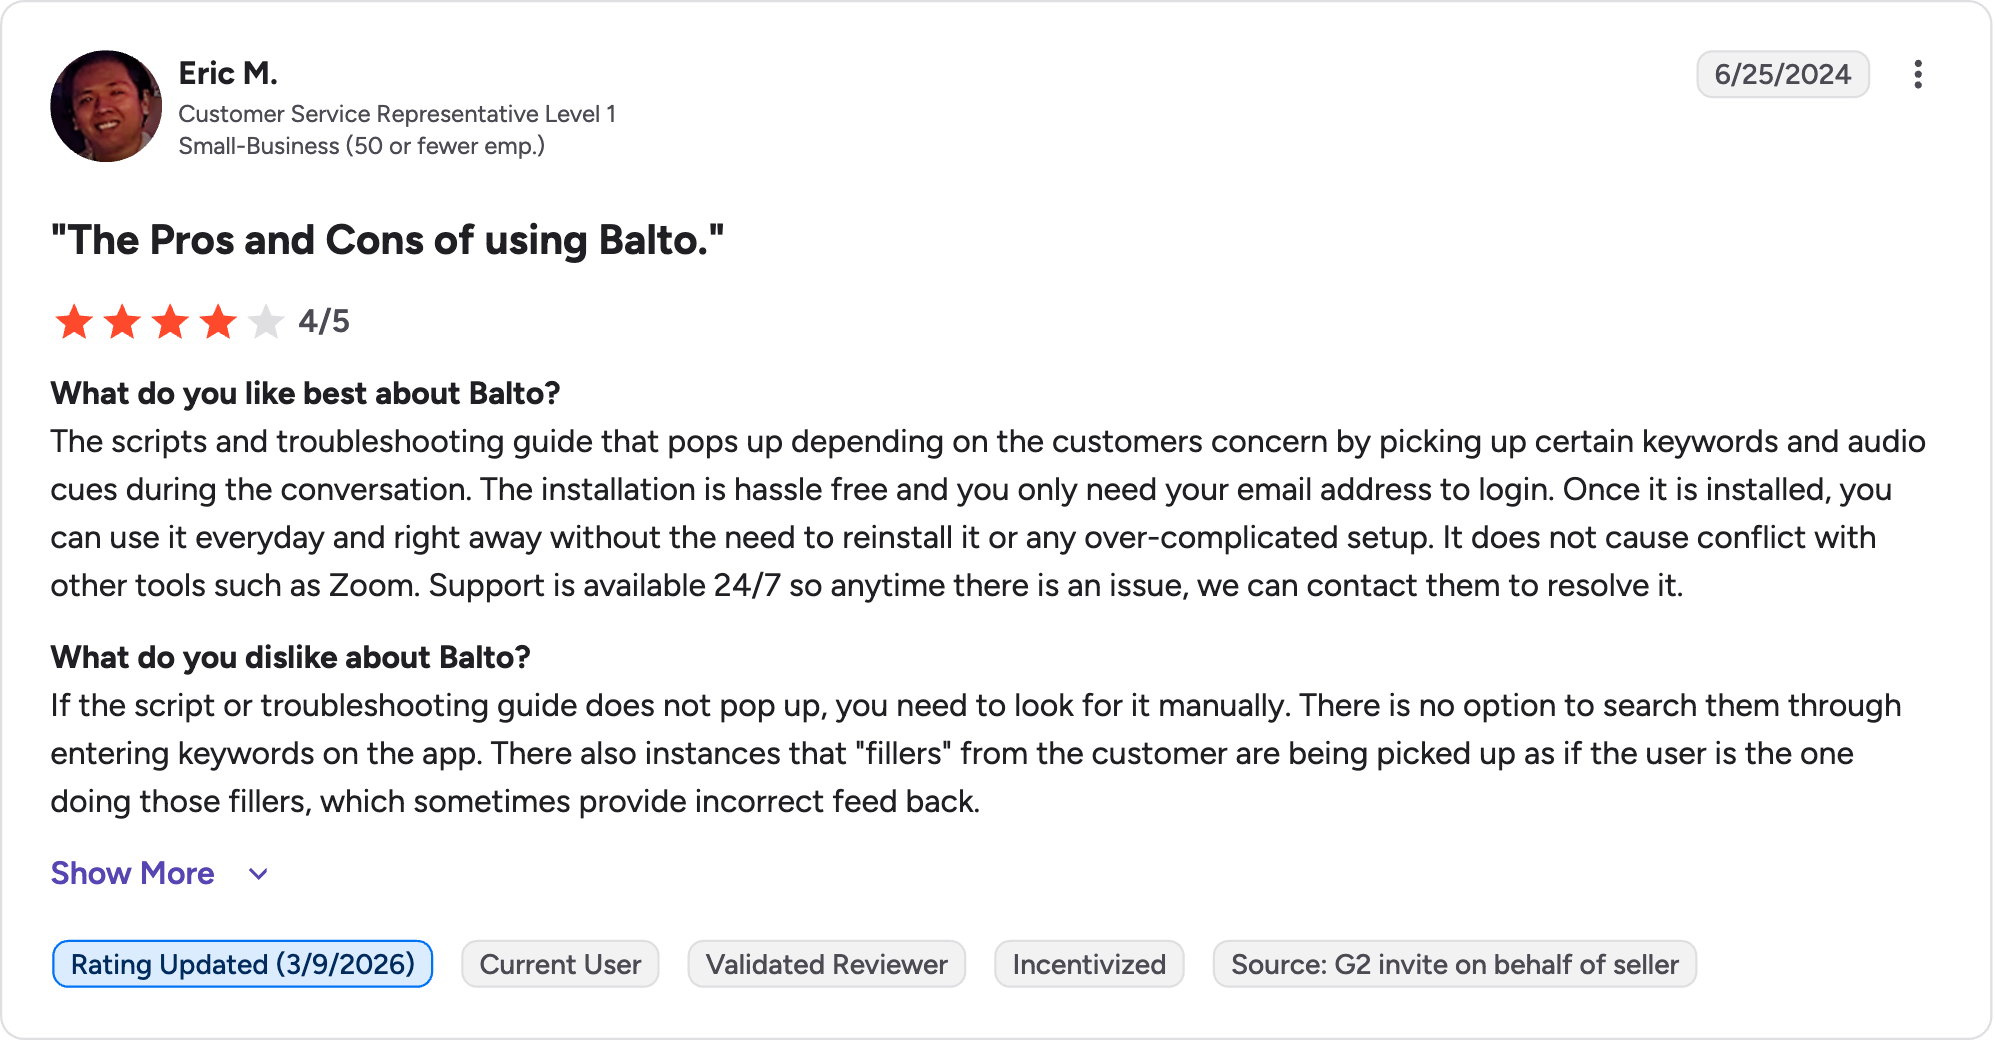Click the 'What do you like best' heading
Screen dimensions: 1994x1042
(x=305, y=393)
